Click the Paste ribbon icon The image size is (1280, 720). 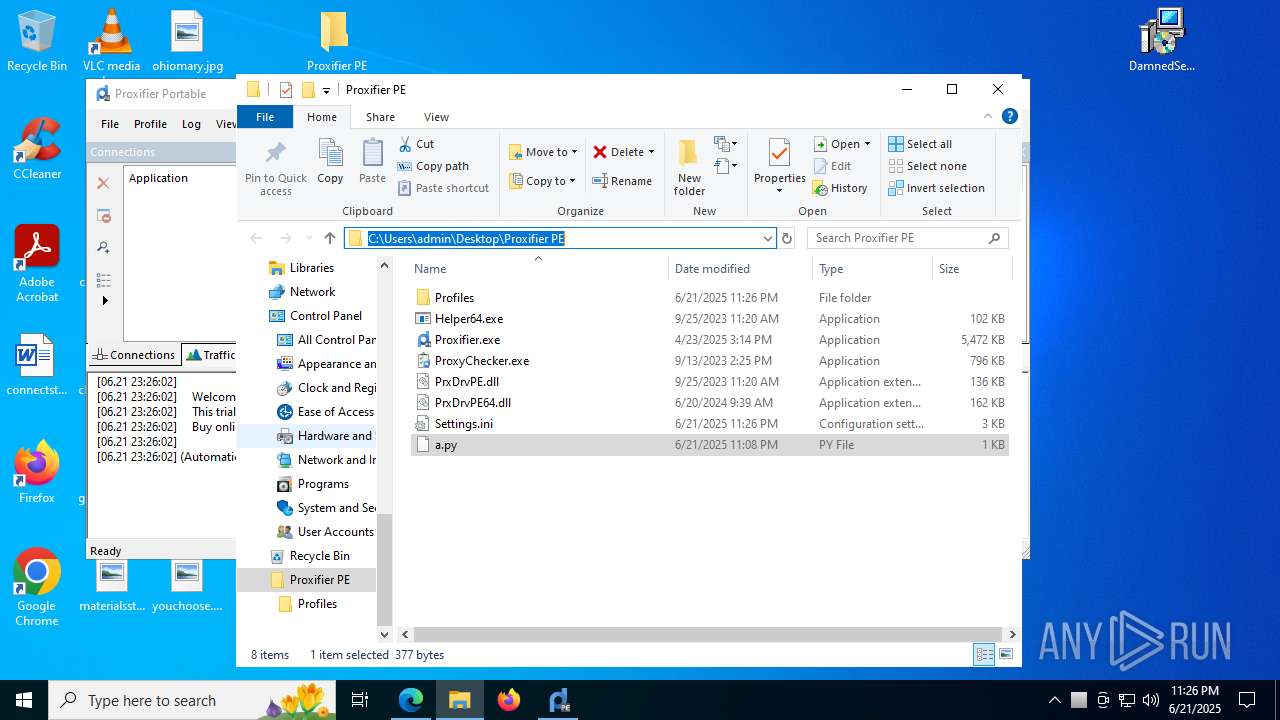(372, 162)
